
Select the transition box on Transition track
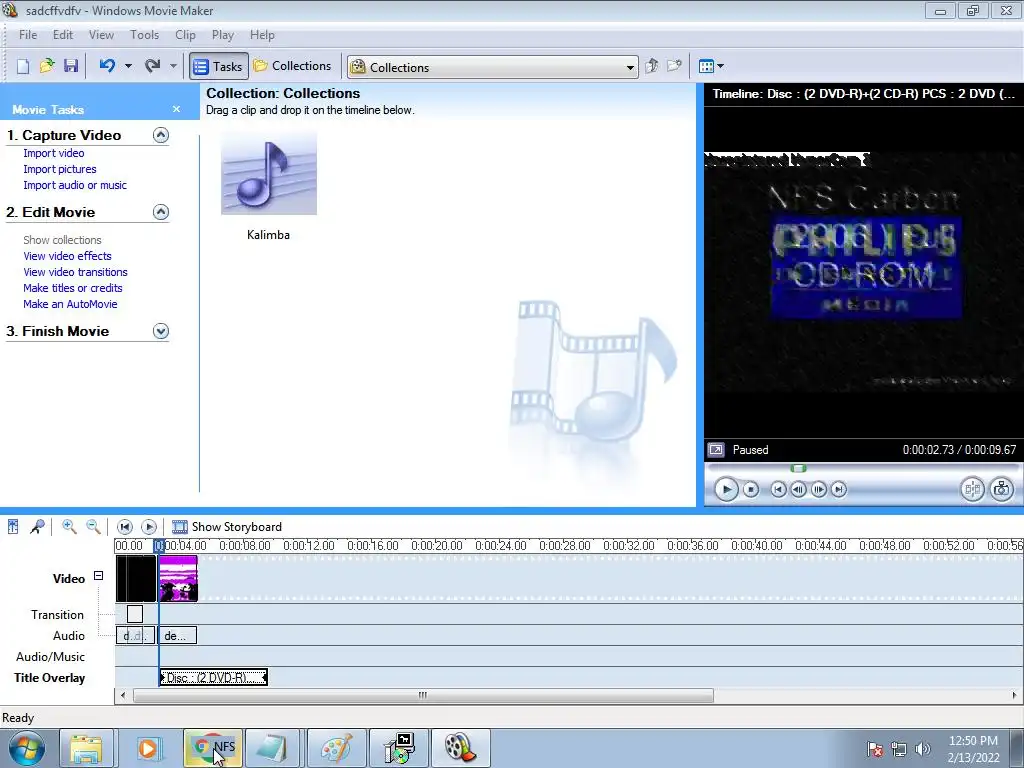135,614
